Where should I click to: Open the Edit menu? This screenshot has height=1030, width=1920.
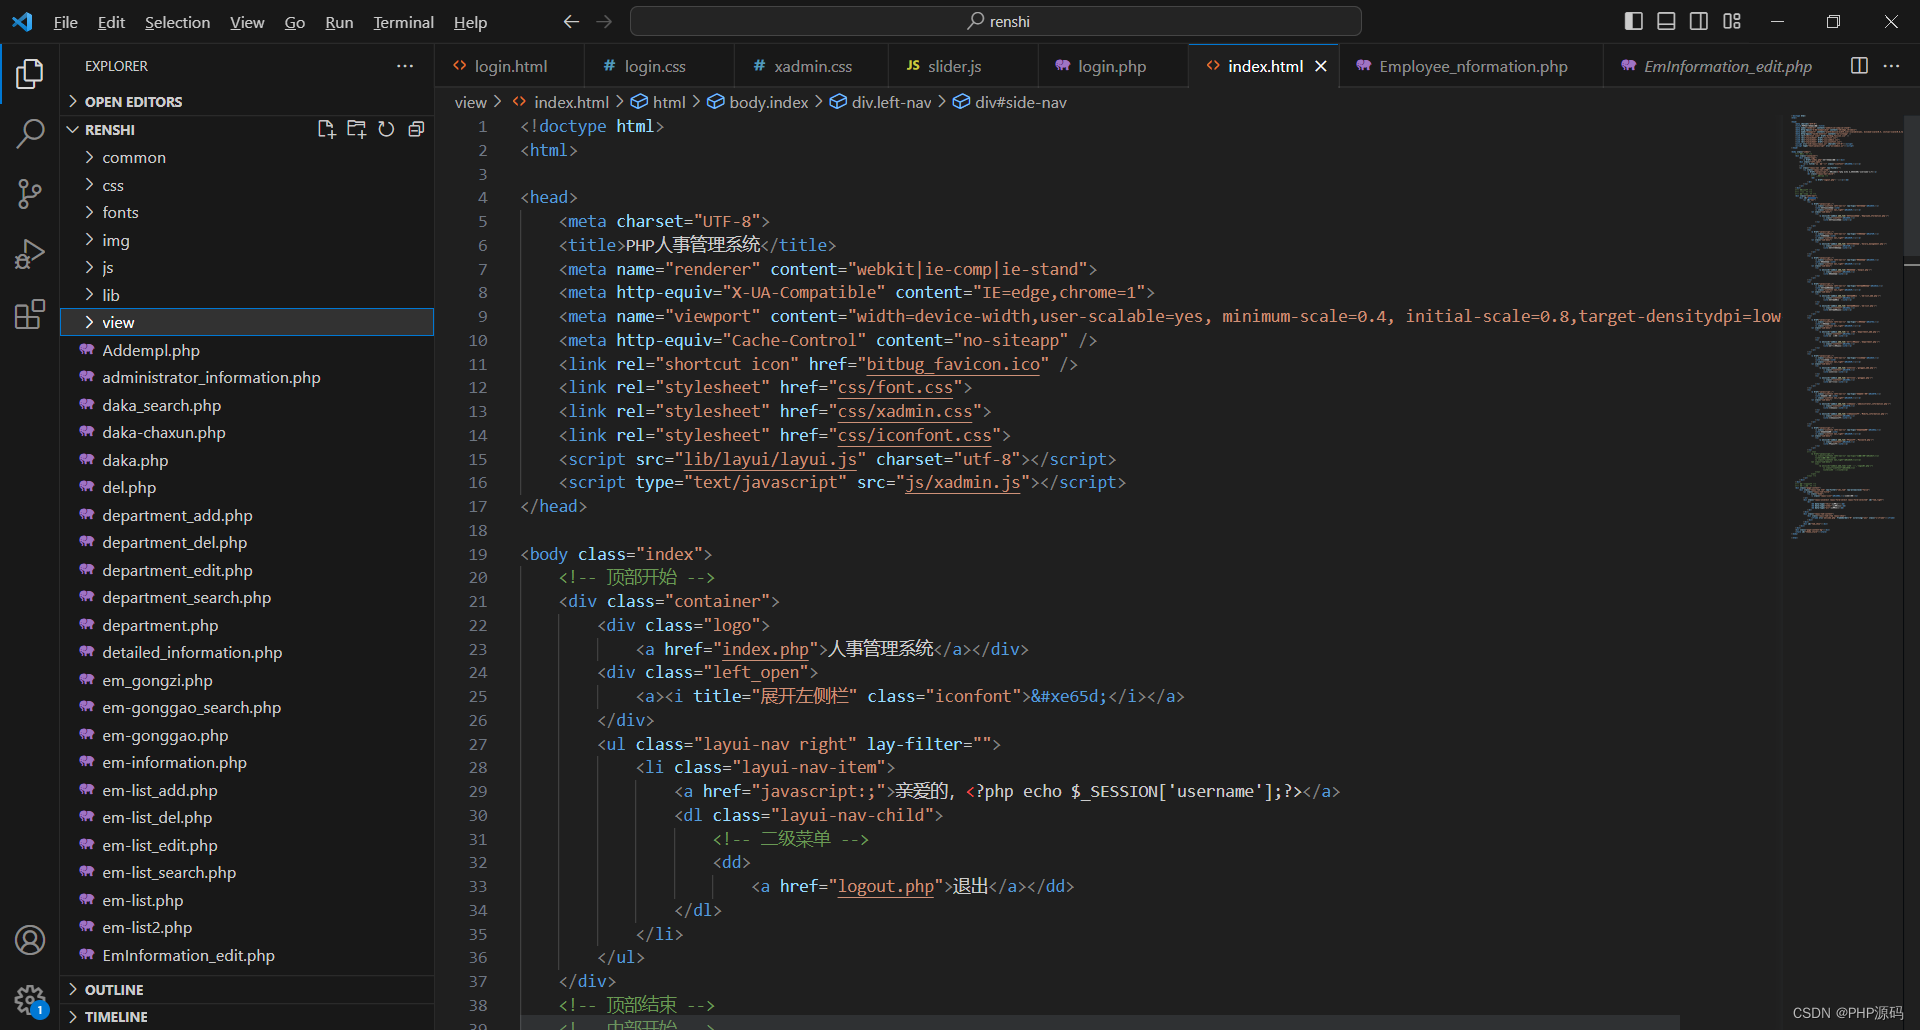click(x=111, y=22)
